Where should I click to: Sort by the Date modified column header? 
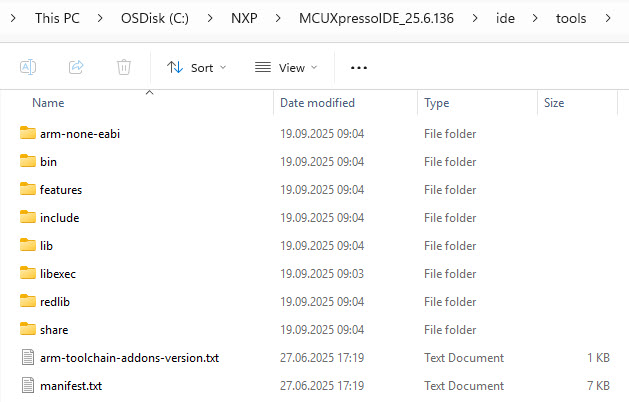coord(318,102)
